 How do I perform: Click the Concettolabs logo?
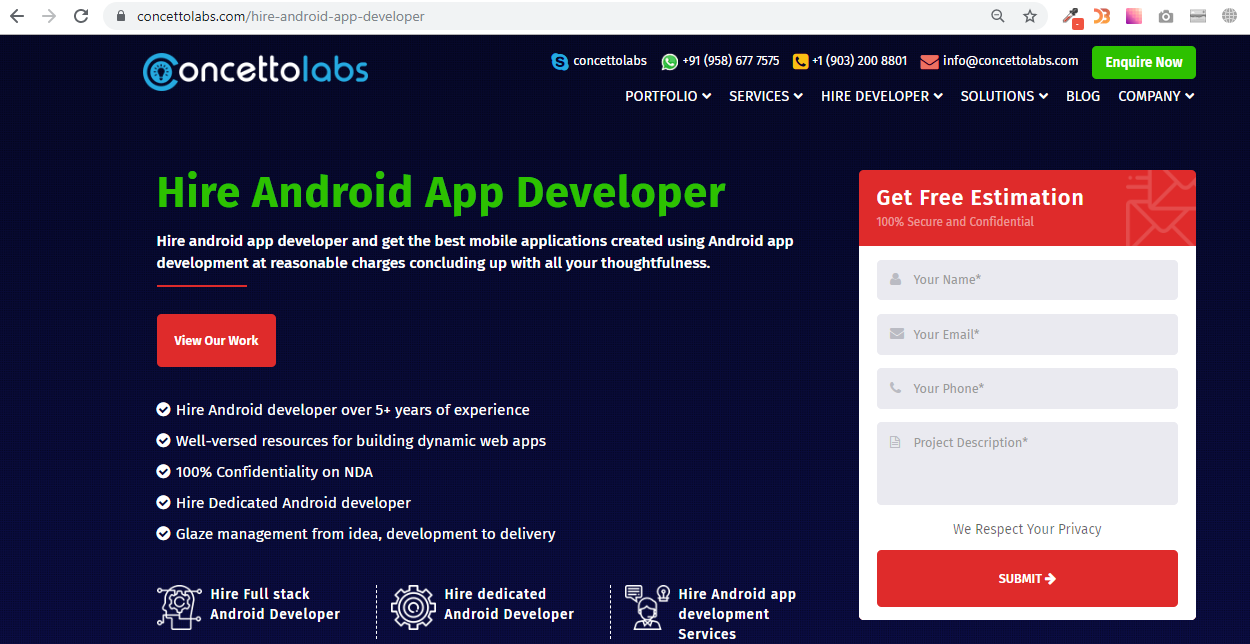point(256,70)
